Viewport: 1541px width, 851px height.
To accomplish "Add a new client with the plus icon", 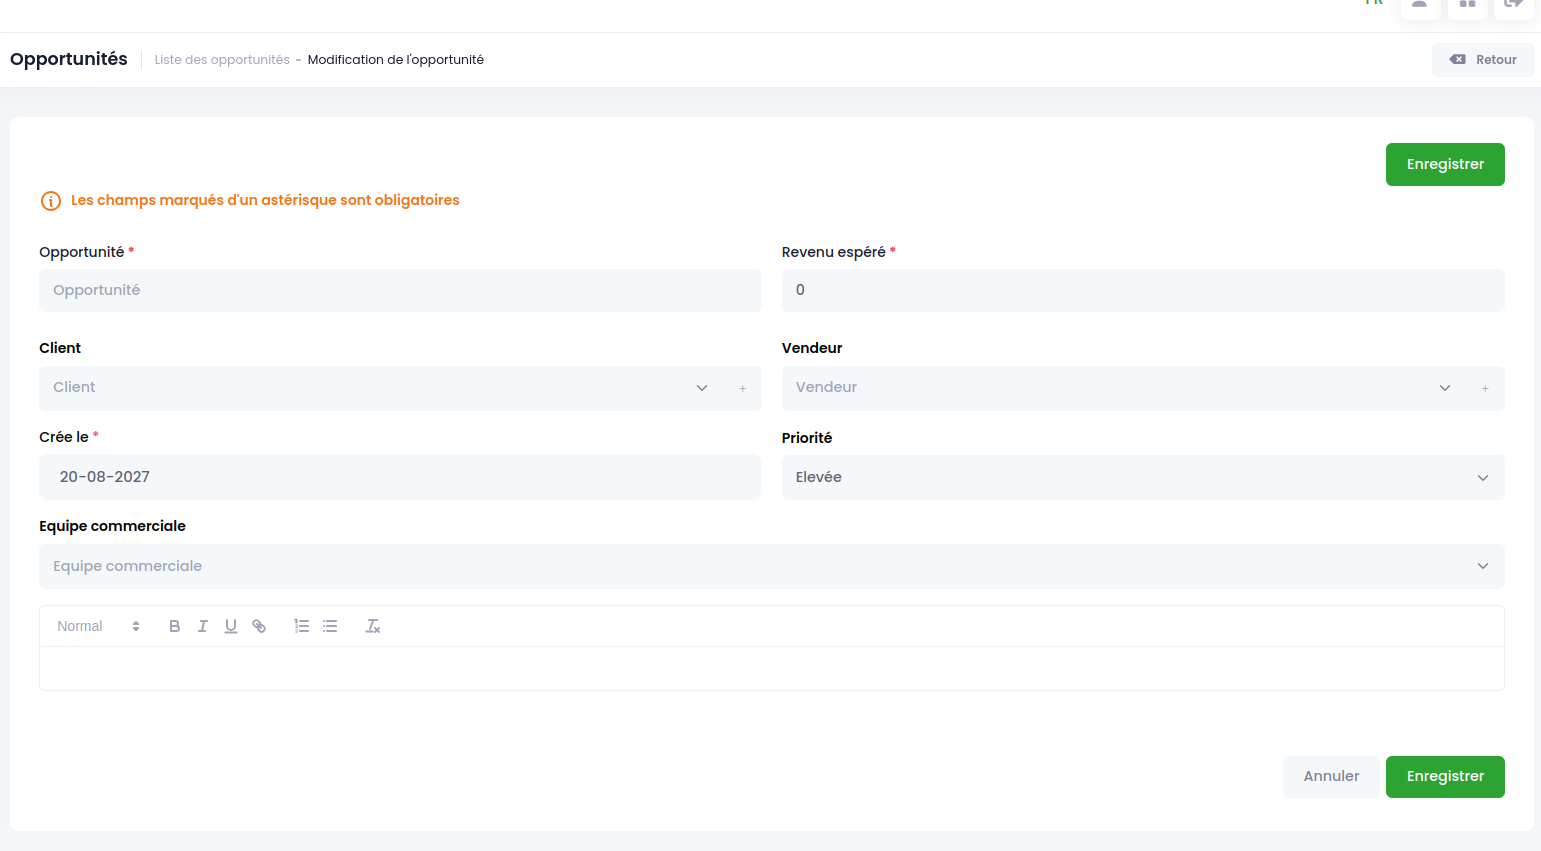I will 743,388.
